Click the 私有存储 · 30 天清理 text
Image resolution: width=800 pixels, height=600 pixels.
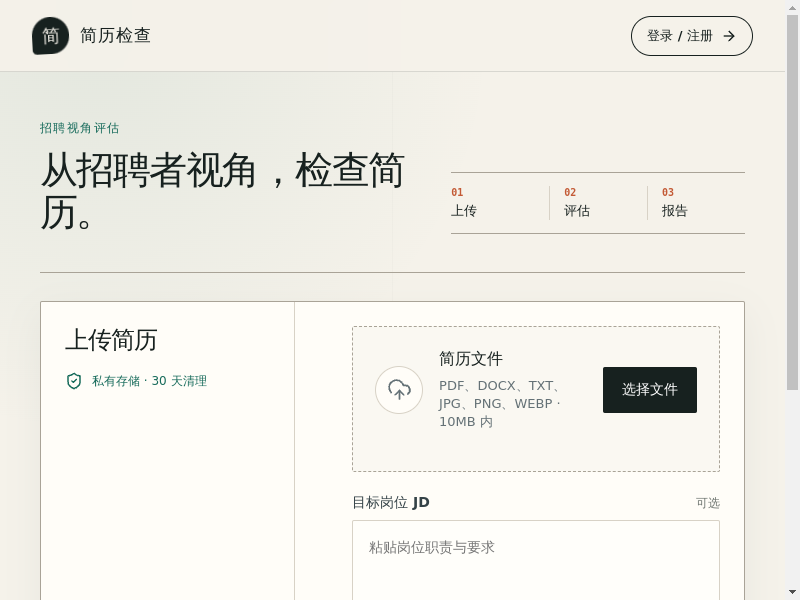[x=149, y=381]
